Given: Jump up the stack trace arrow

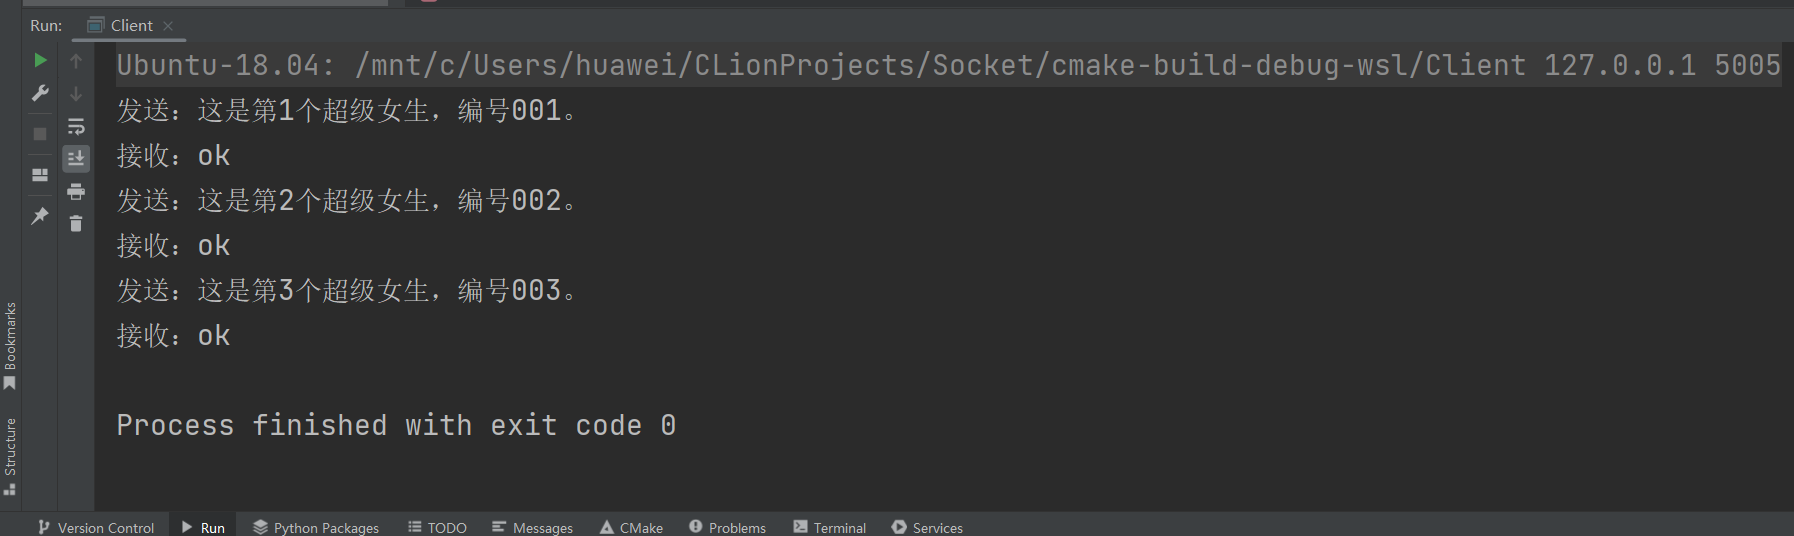Looking at the screenshot, I should 76,61.
